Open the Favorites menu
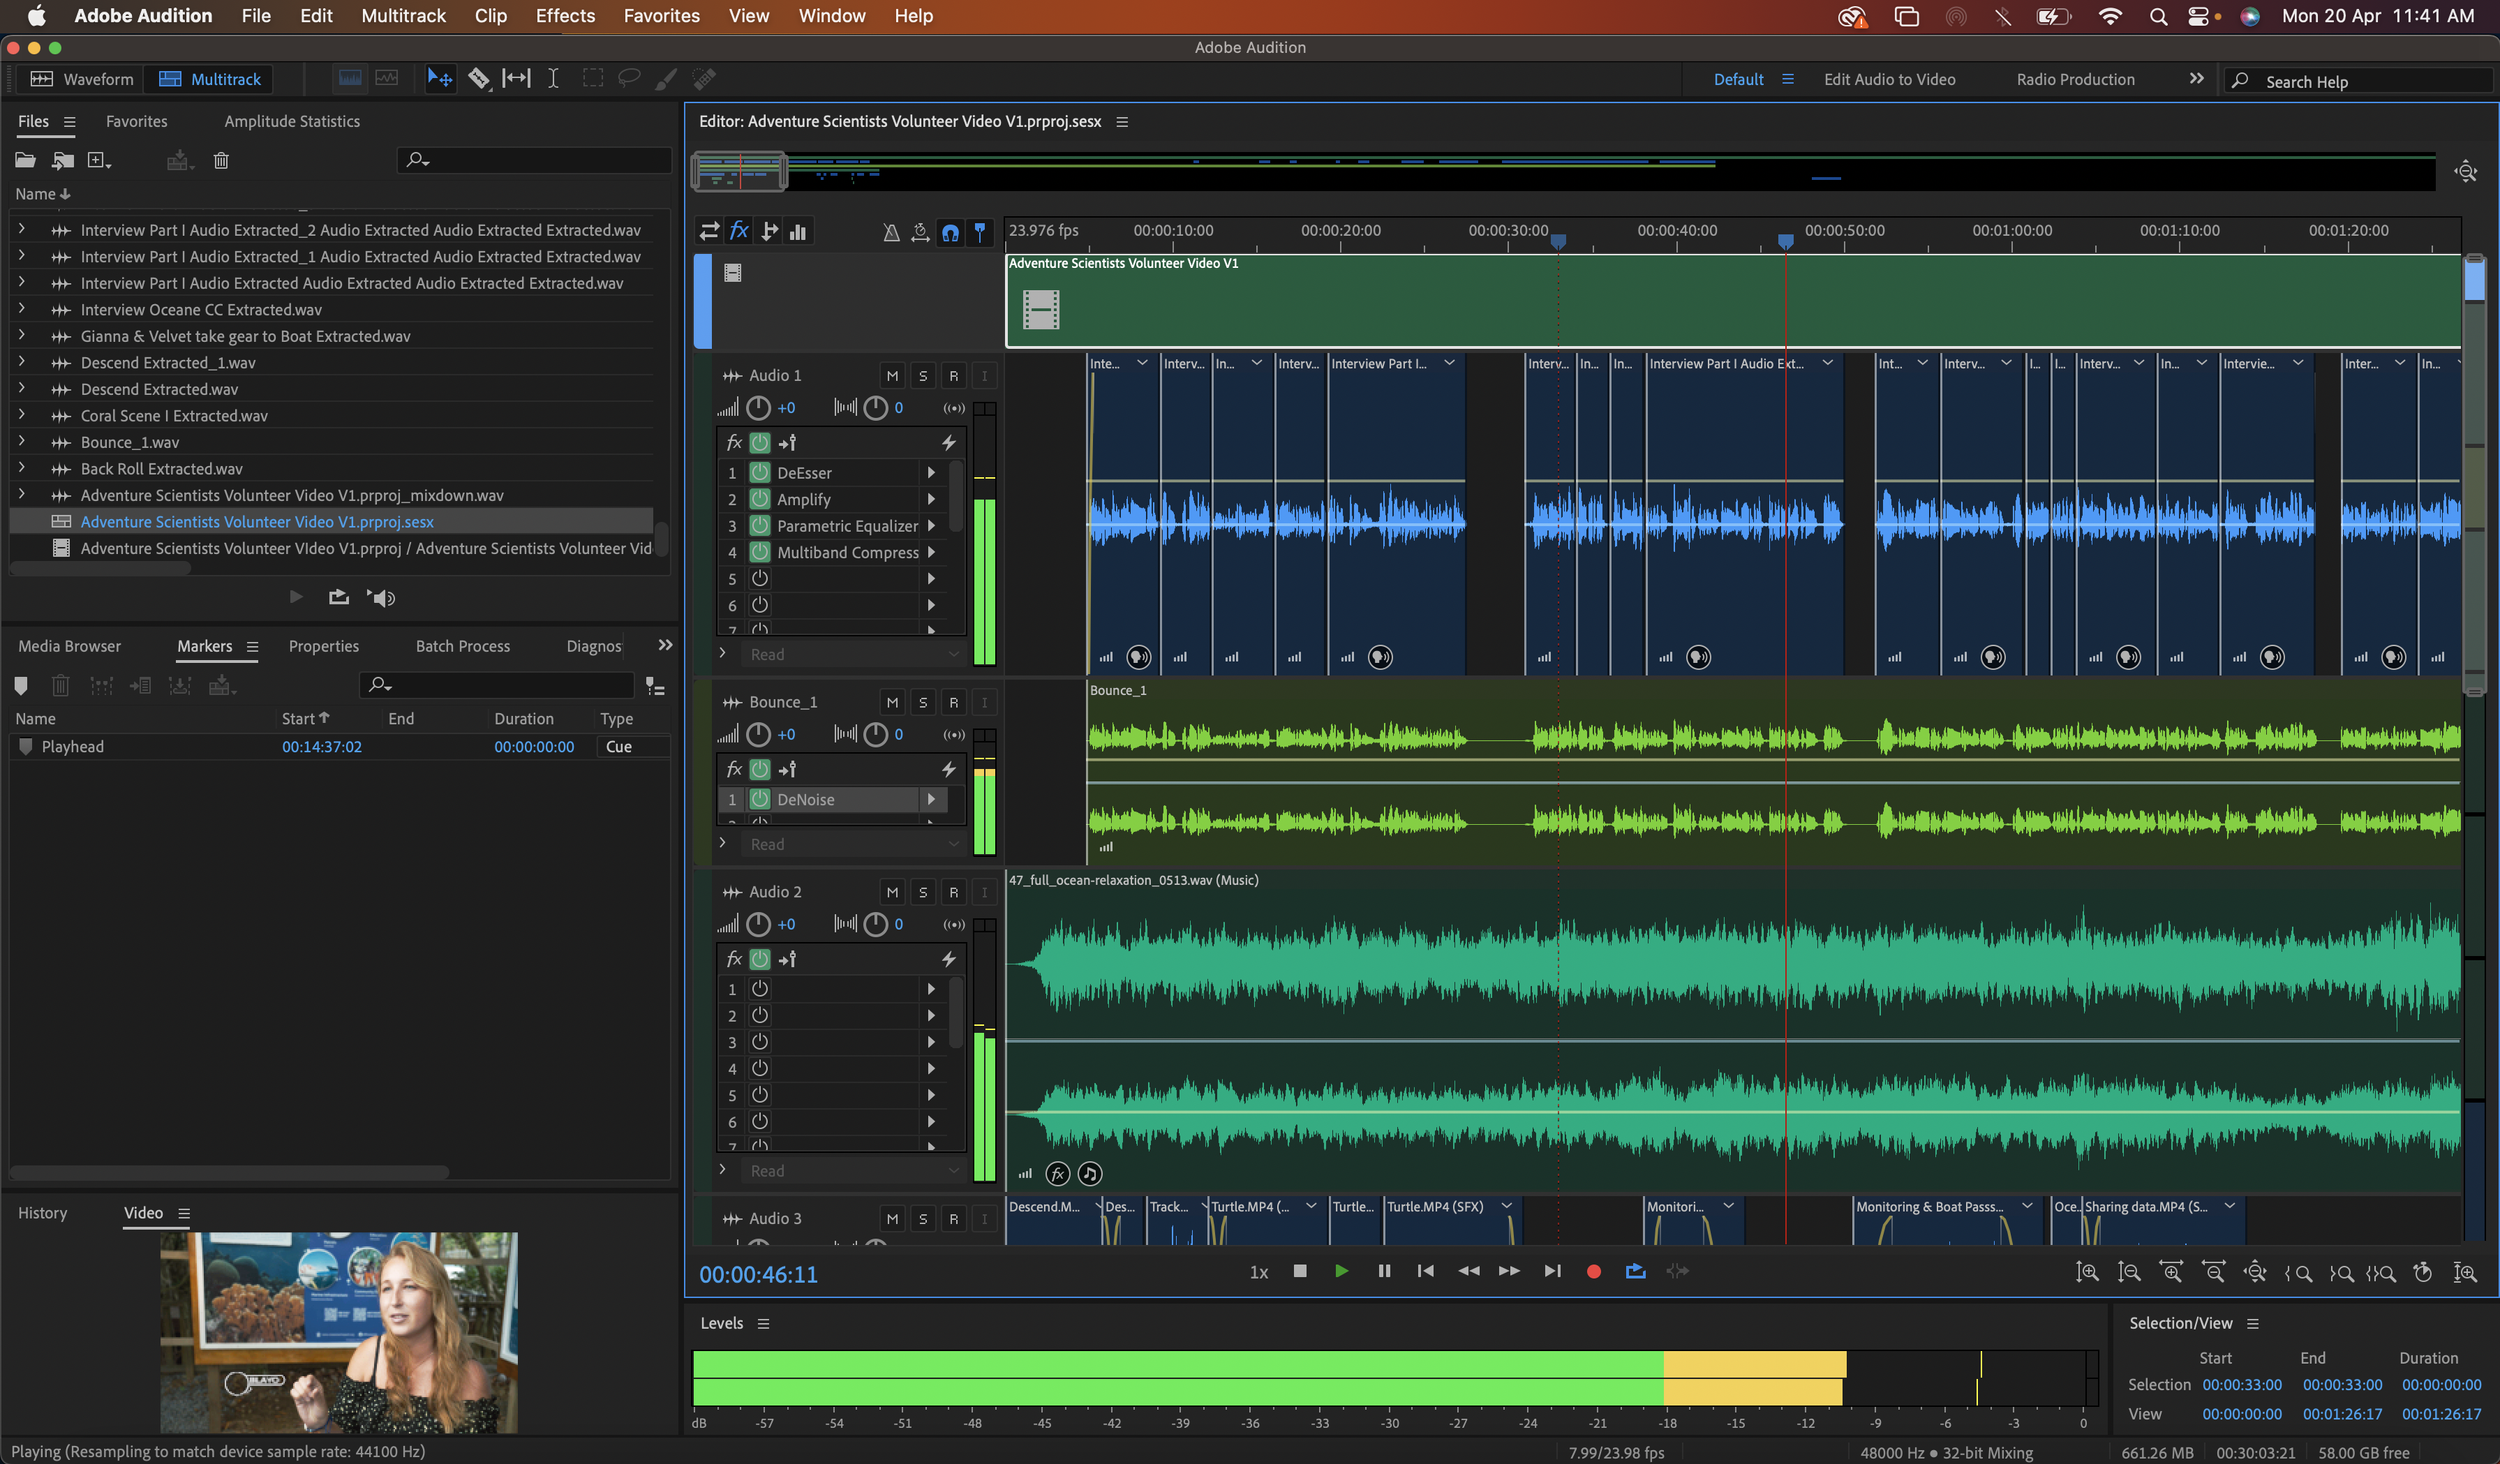The image size is (2500, 1464). pyautogui.click(x=661, y=16)
